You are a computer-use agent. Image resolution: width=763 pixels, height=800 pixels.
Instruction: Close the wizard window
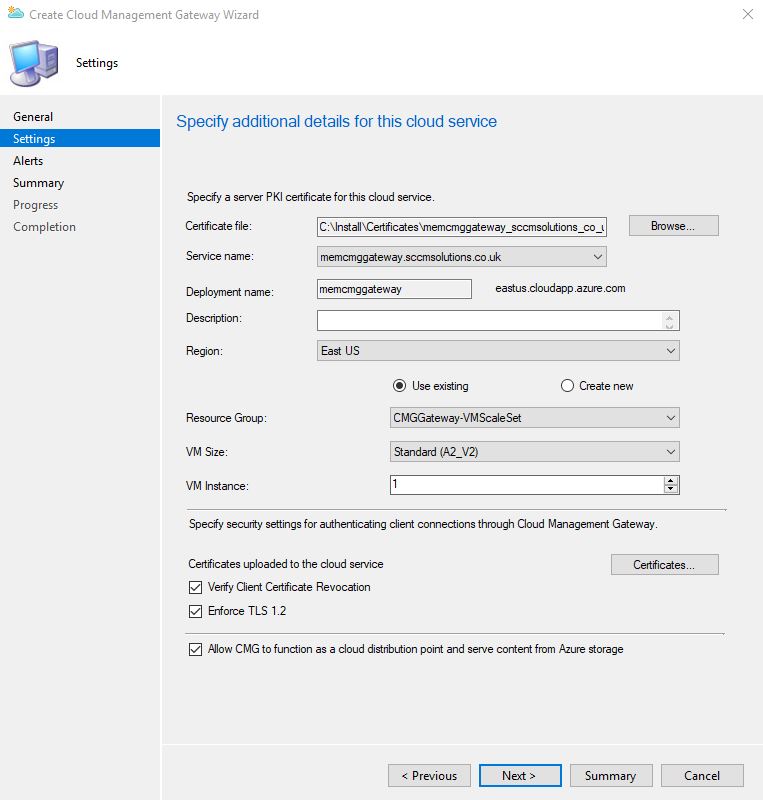pyautogui.click(x=747, y=15)
